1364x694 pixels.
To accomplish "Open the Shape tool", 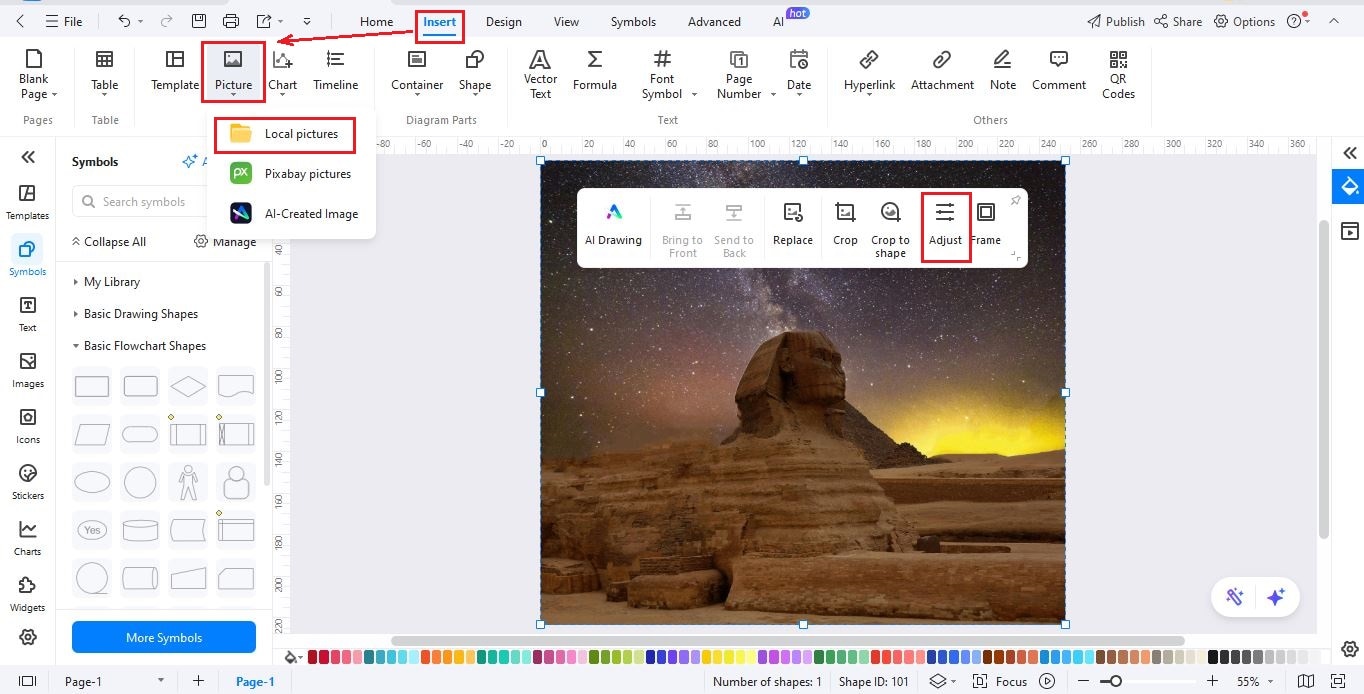I will (474, 72).
